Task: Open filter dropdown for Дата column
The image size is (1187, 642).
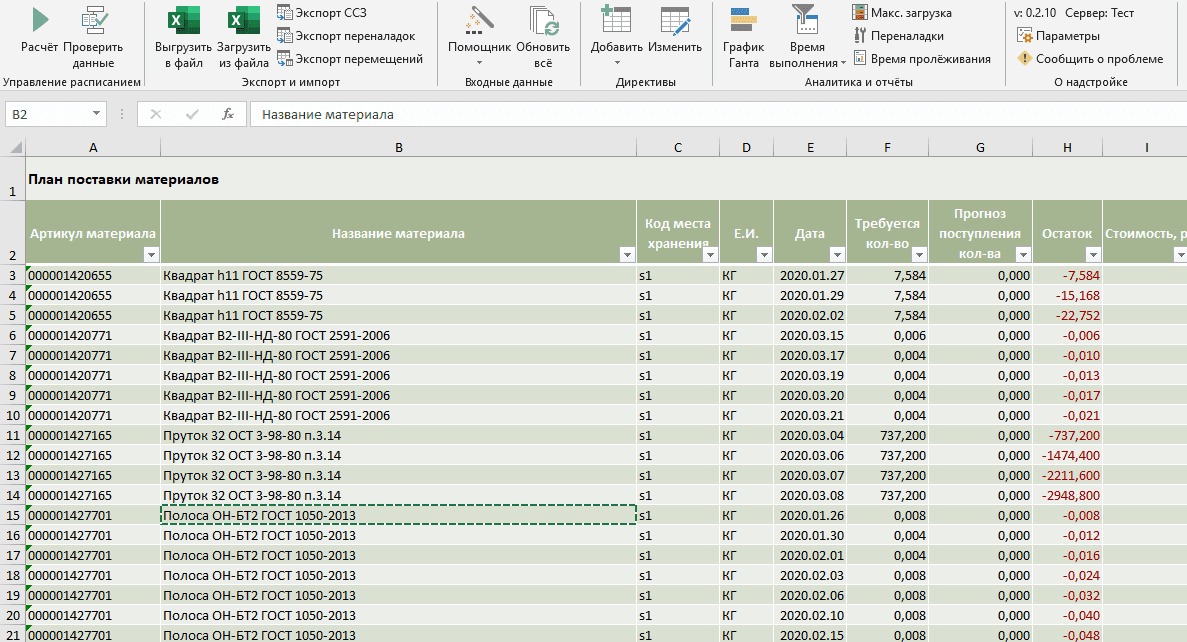Action: (x=836, y=254)
